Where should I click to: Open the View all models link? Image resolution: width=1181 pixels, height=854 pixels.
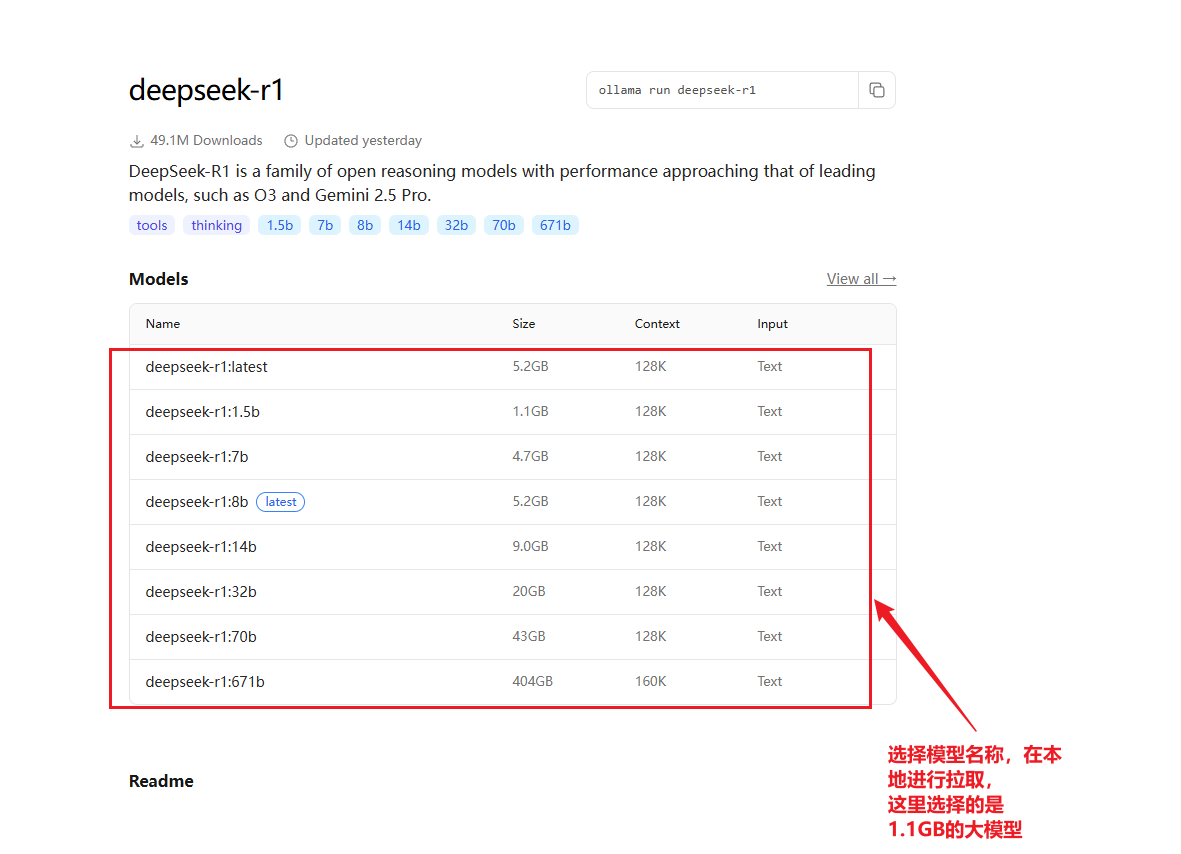pyautogui.click(x=861, y=279)
